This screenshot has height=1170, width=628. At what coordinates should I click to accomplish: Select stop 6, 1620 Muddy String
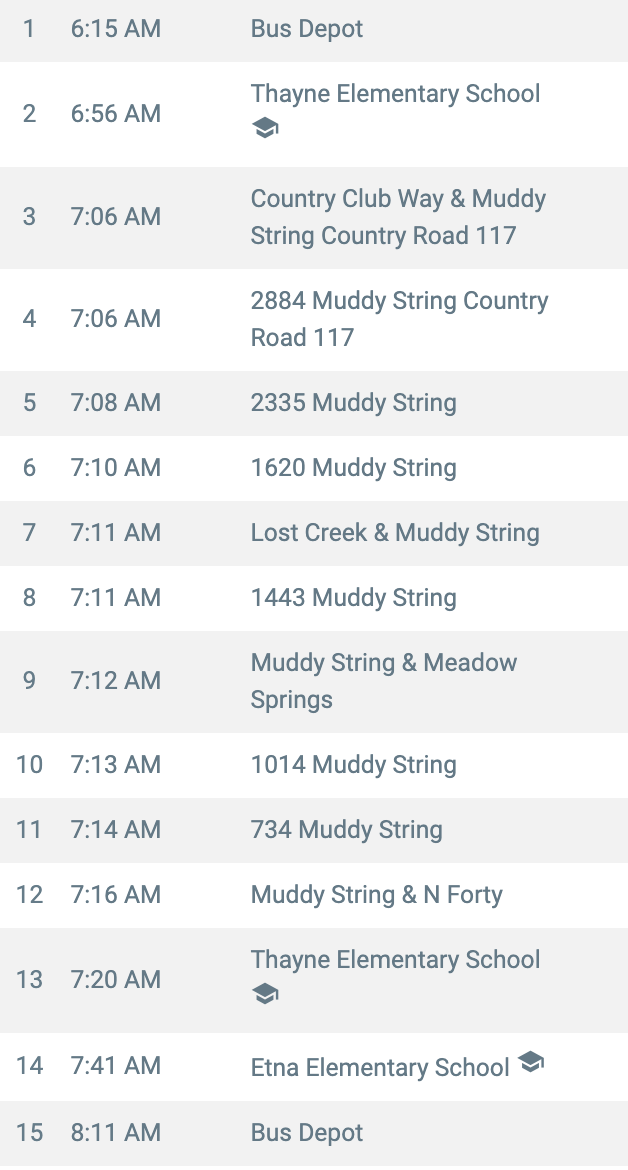314,468
